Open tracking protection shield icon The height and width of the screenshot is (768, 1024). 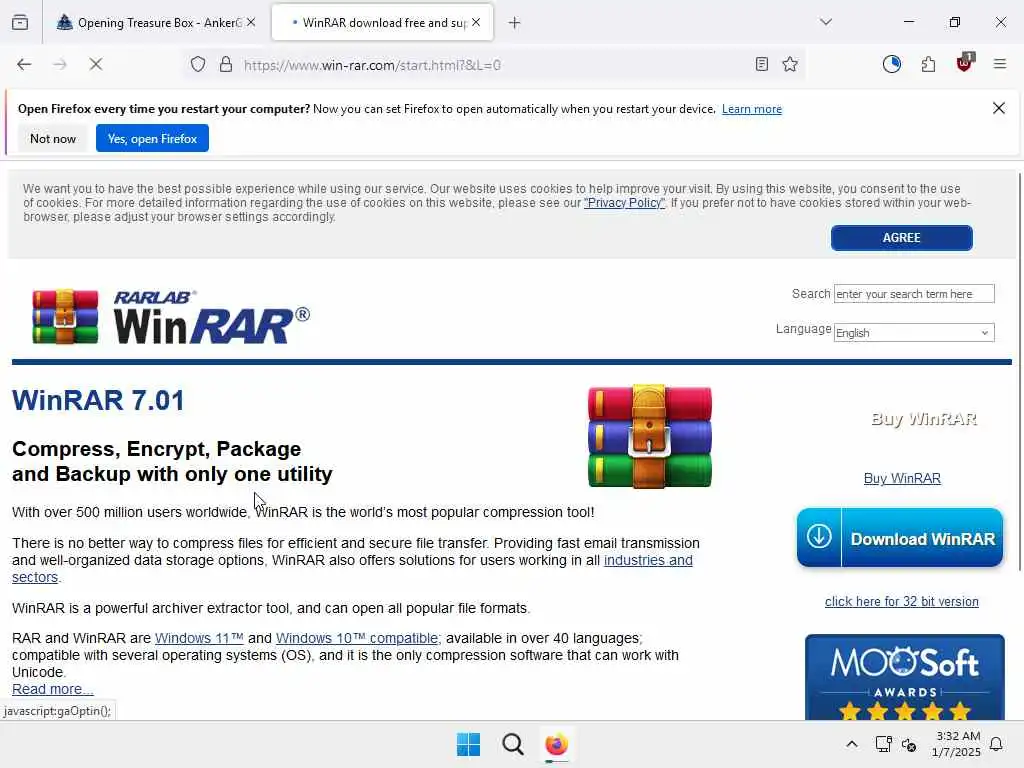coord(198,64)
